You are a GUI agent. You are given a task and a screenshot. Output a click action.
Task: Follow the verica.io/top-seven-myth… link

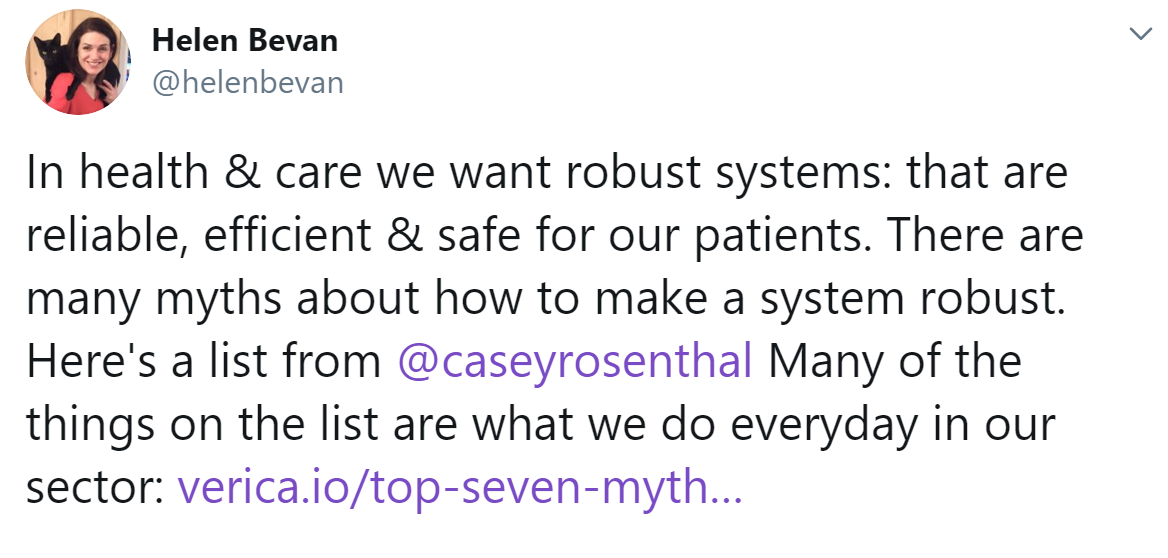point(460,488)
